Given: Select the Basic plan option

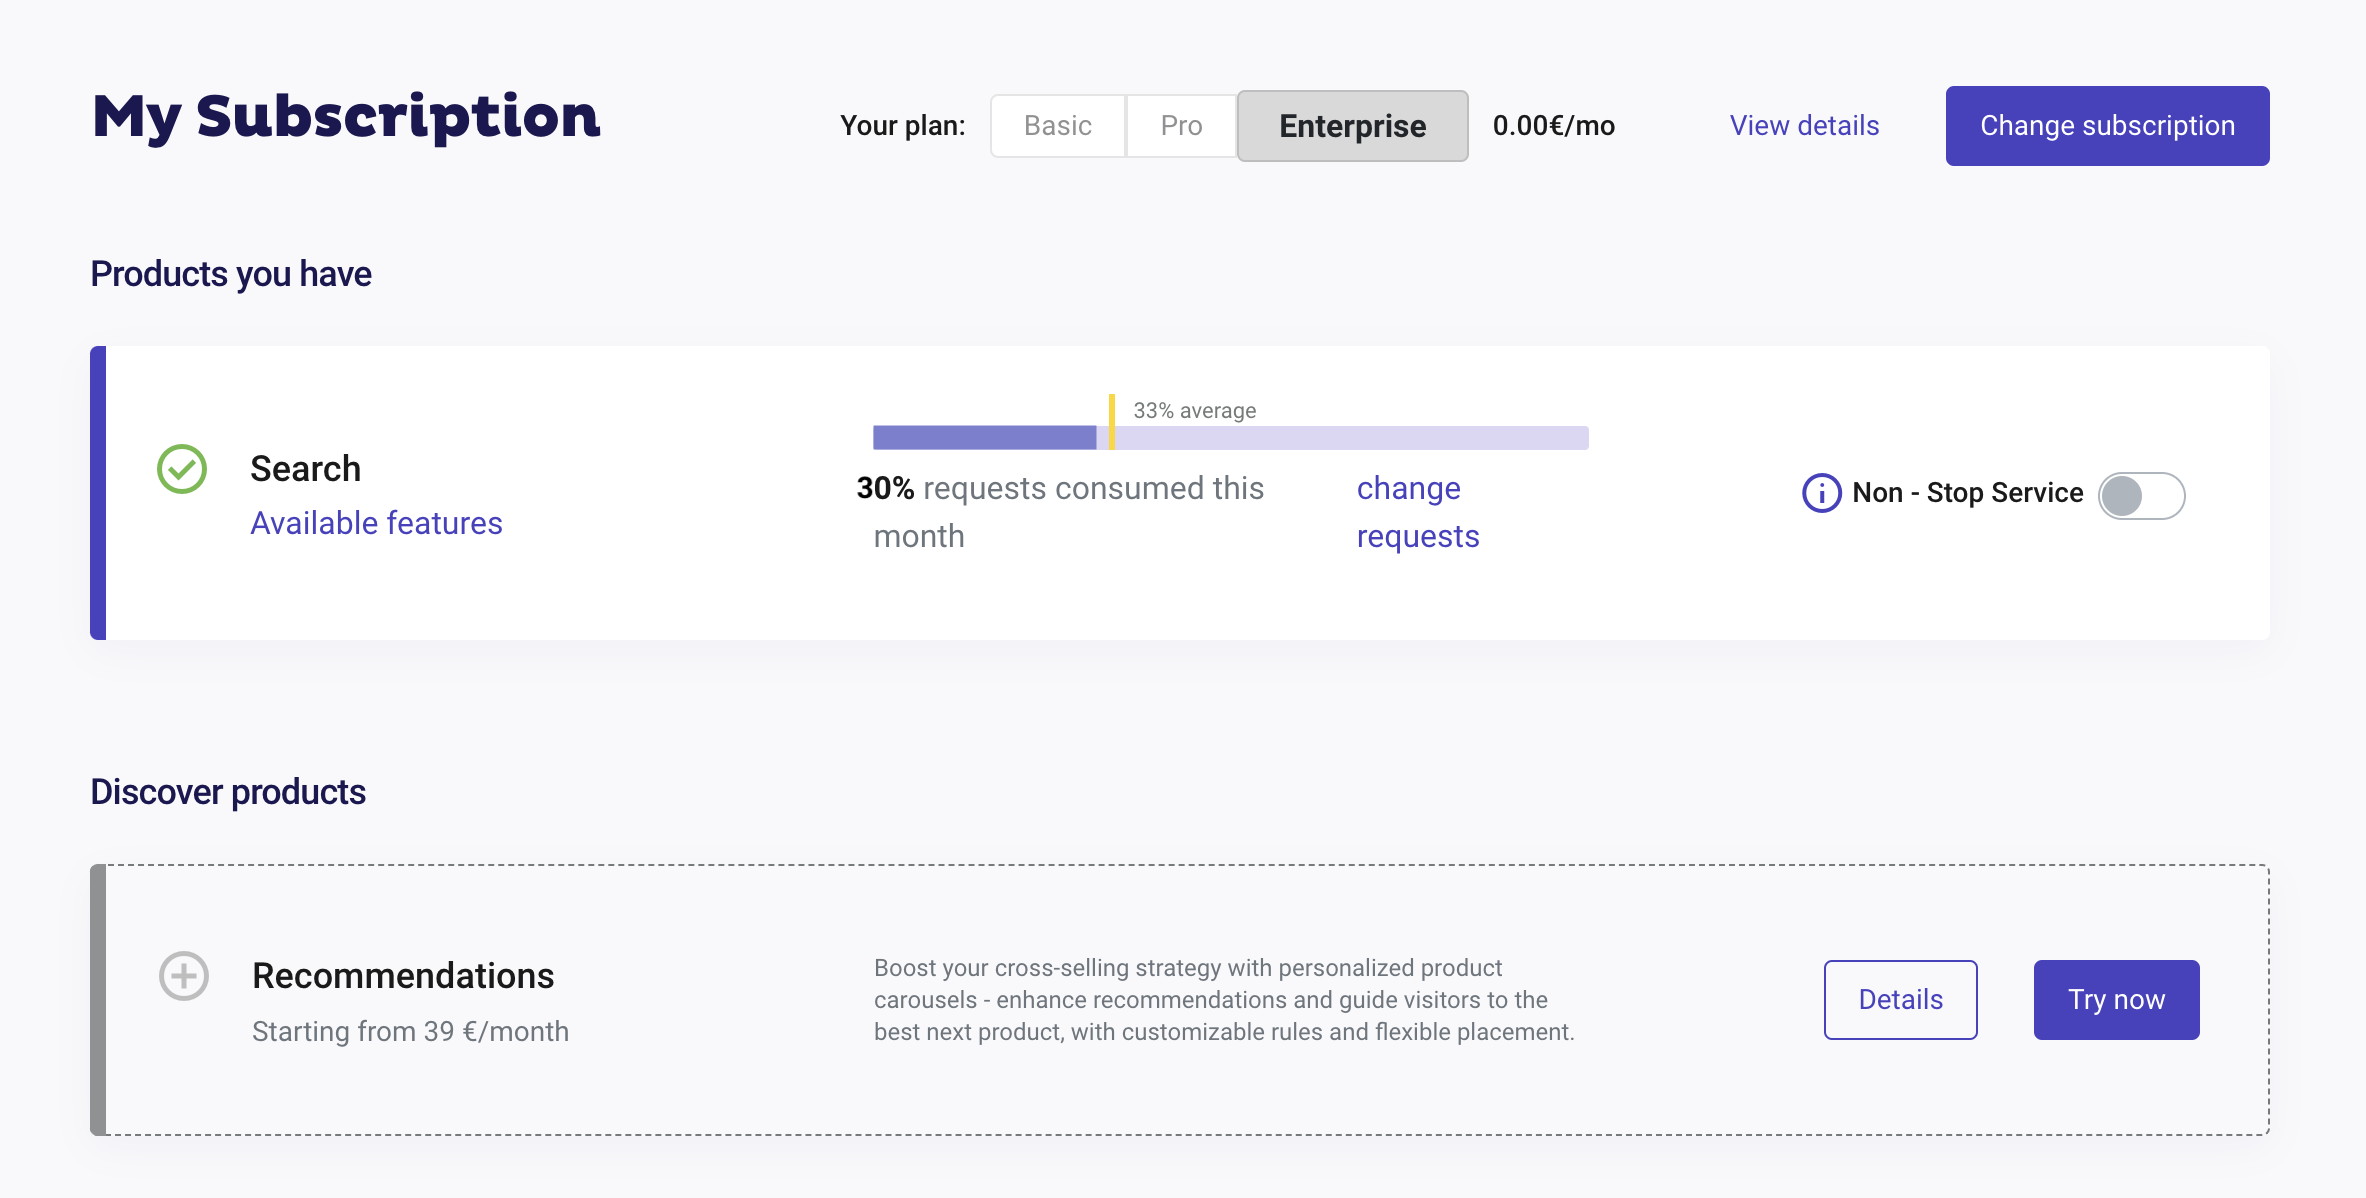Looking at the screenshot, I should pos(1058,126).
